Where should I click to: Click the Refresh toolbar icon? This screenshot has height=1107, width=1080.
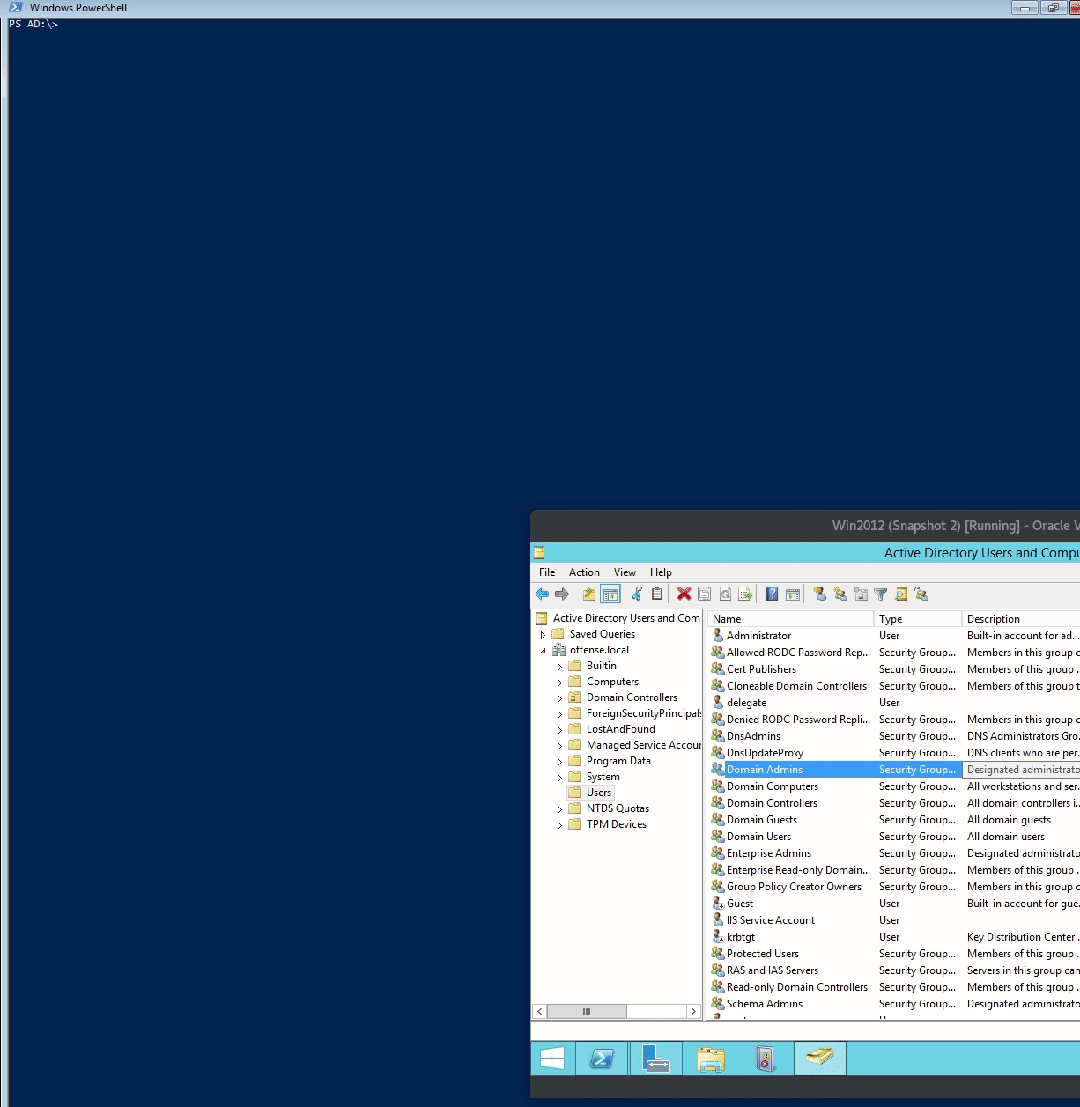coord(724,594)
